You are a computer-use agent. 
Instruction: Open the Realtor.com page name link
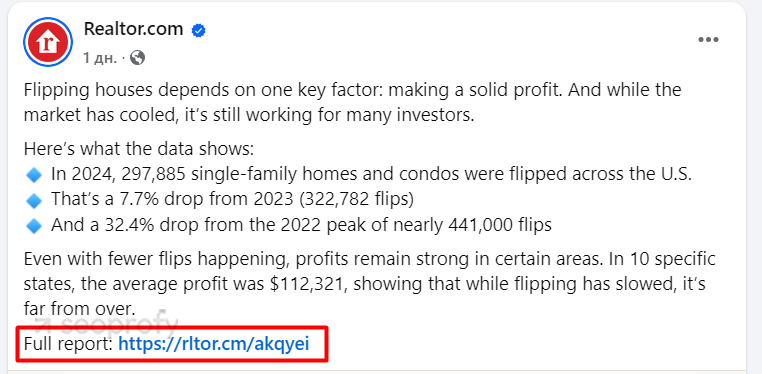133,30
